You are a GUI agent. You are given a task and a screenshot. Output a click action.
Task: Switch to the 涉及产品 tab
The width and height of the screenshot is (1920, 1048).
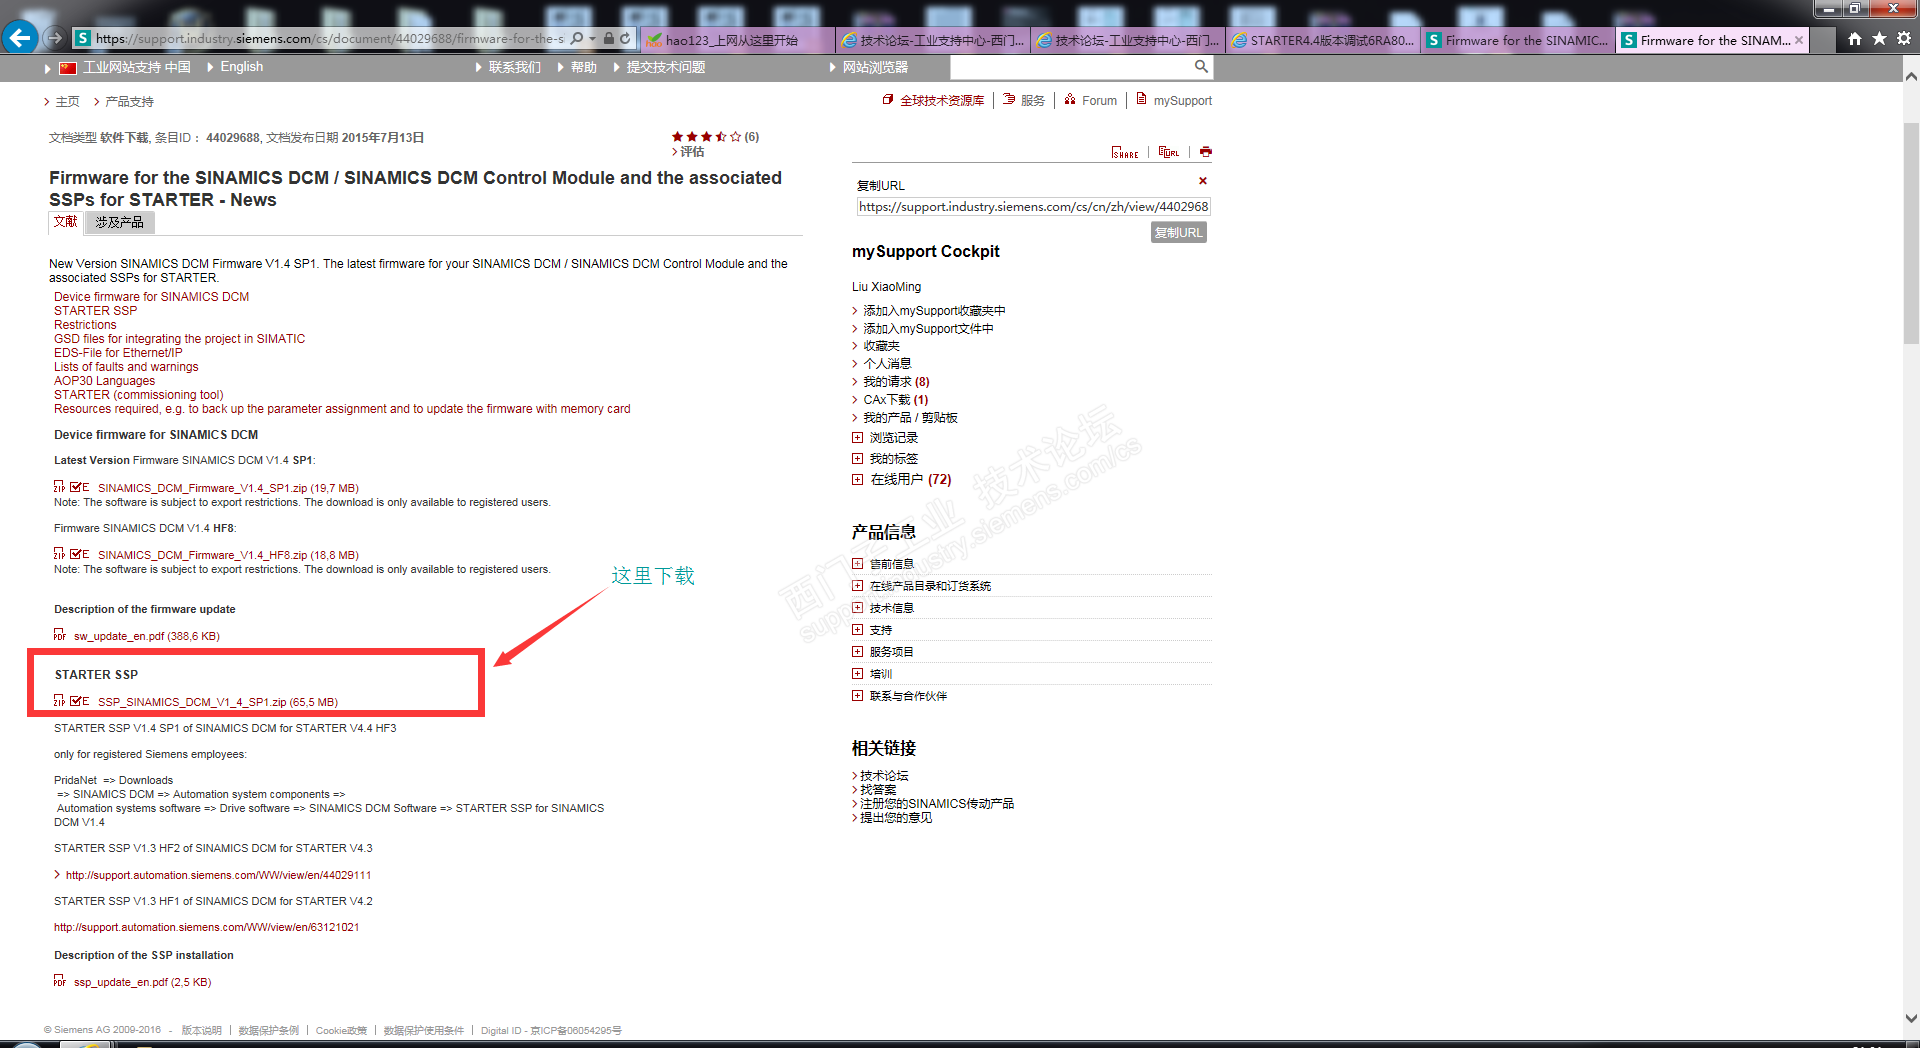(x=119, y=222)
